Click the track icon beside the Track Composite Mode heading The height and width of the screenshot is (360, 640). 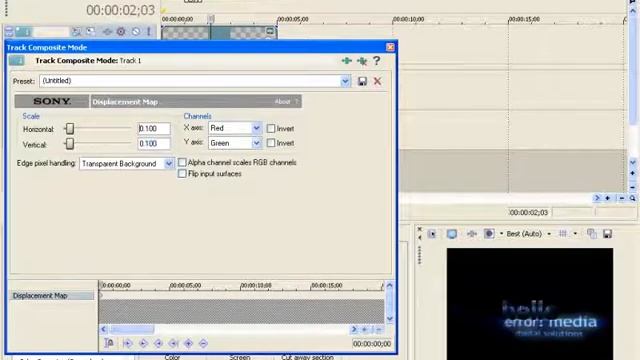16,60
